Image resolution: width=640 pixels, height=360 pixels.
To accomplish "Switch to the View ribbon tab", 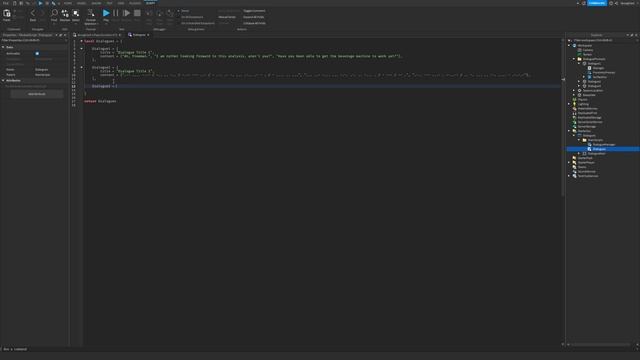I will [121, 3].
